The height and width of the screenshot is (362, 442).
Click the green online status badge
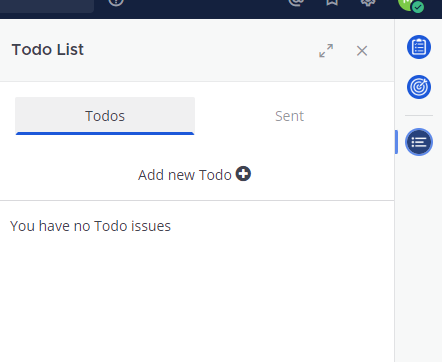tap(418, 7)
